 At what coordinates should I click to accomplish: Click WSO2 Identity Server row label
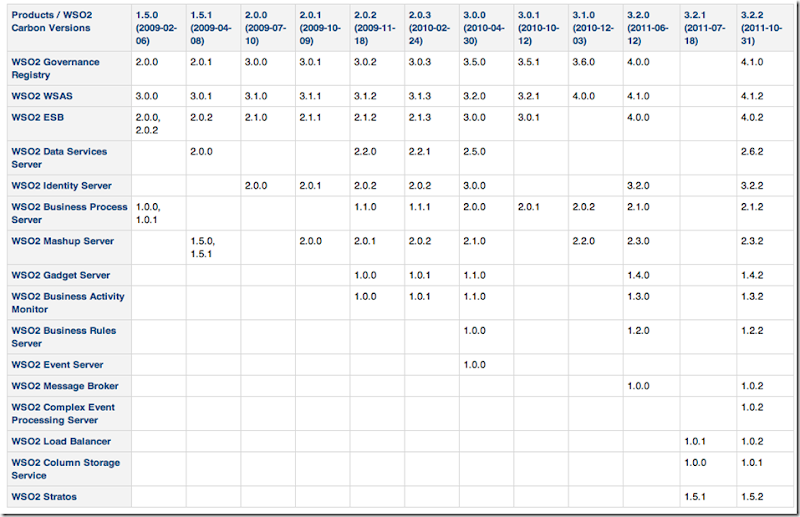(61, 186)
